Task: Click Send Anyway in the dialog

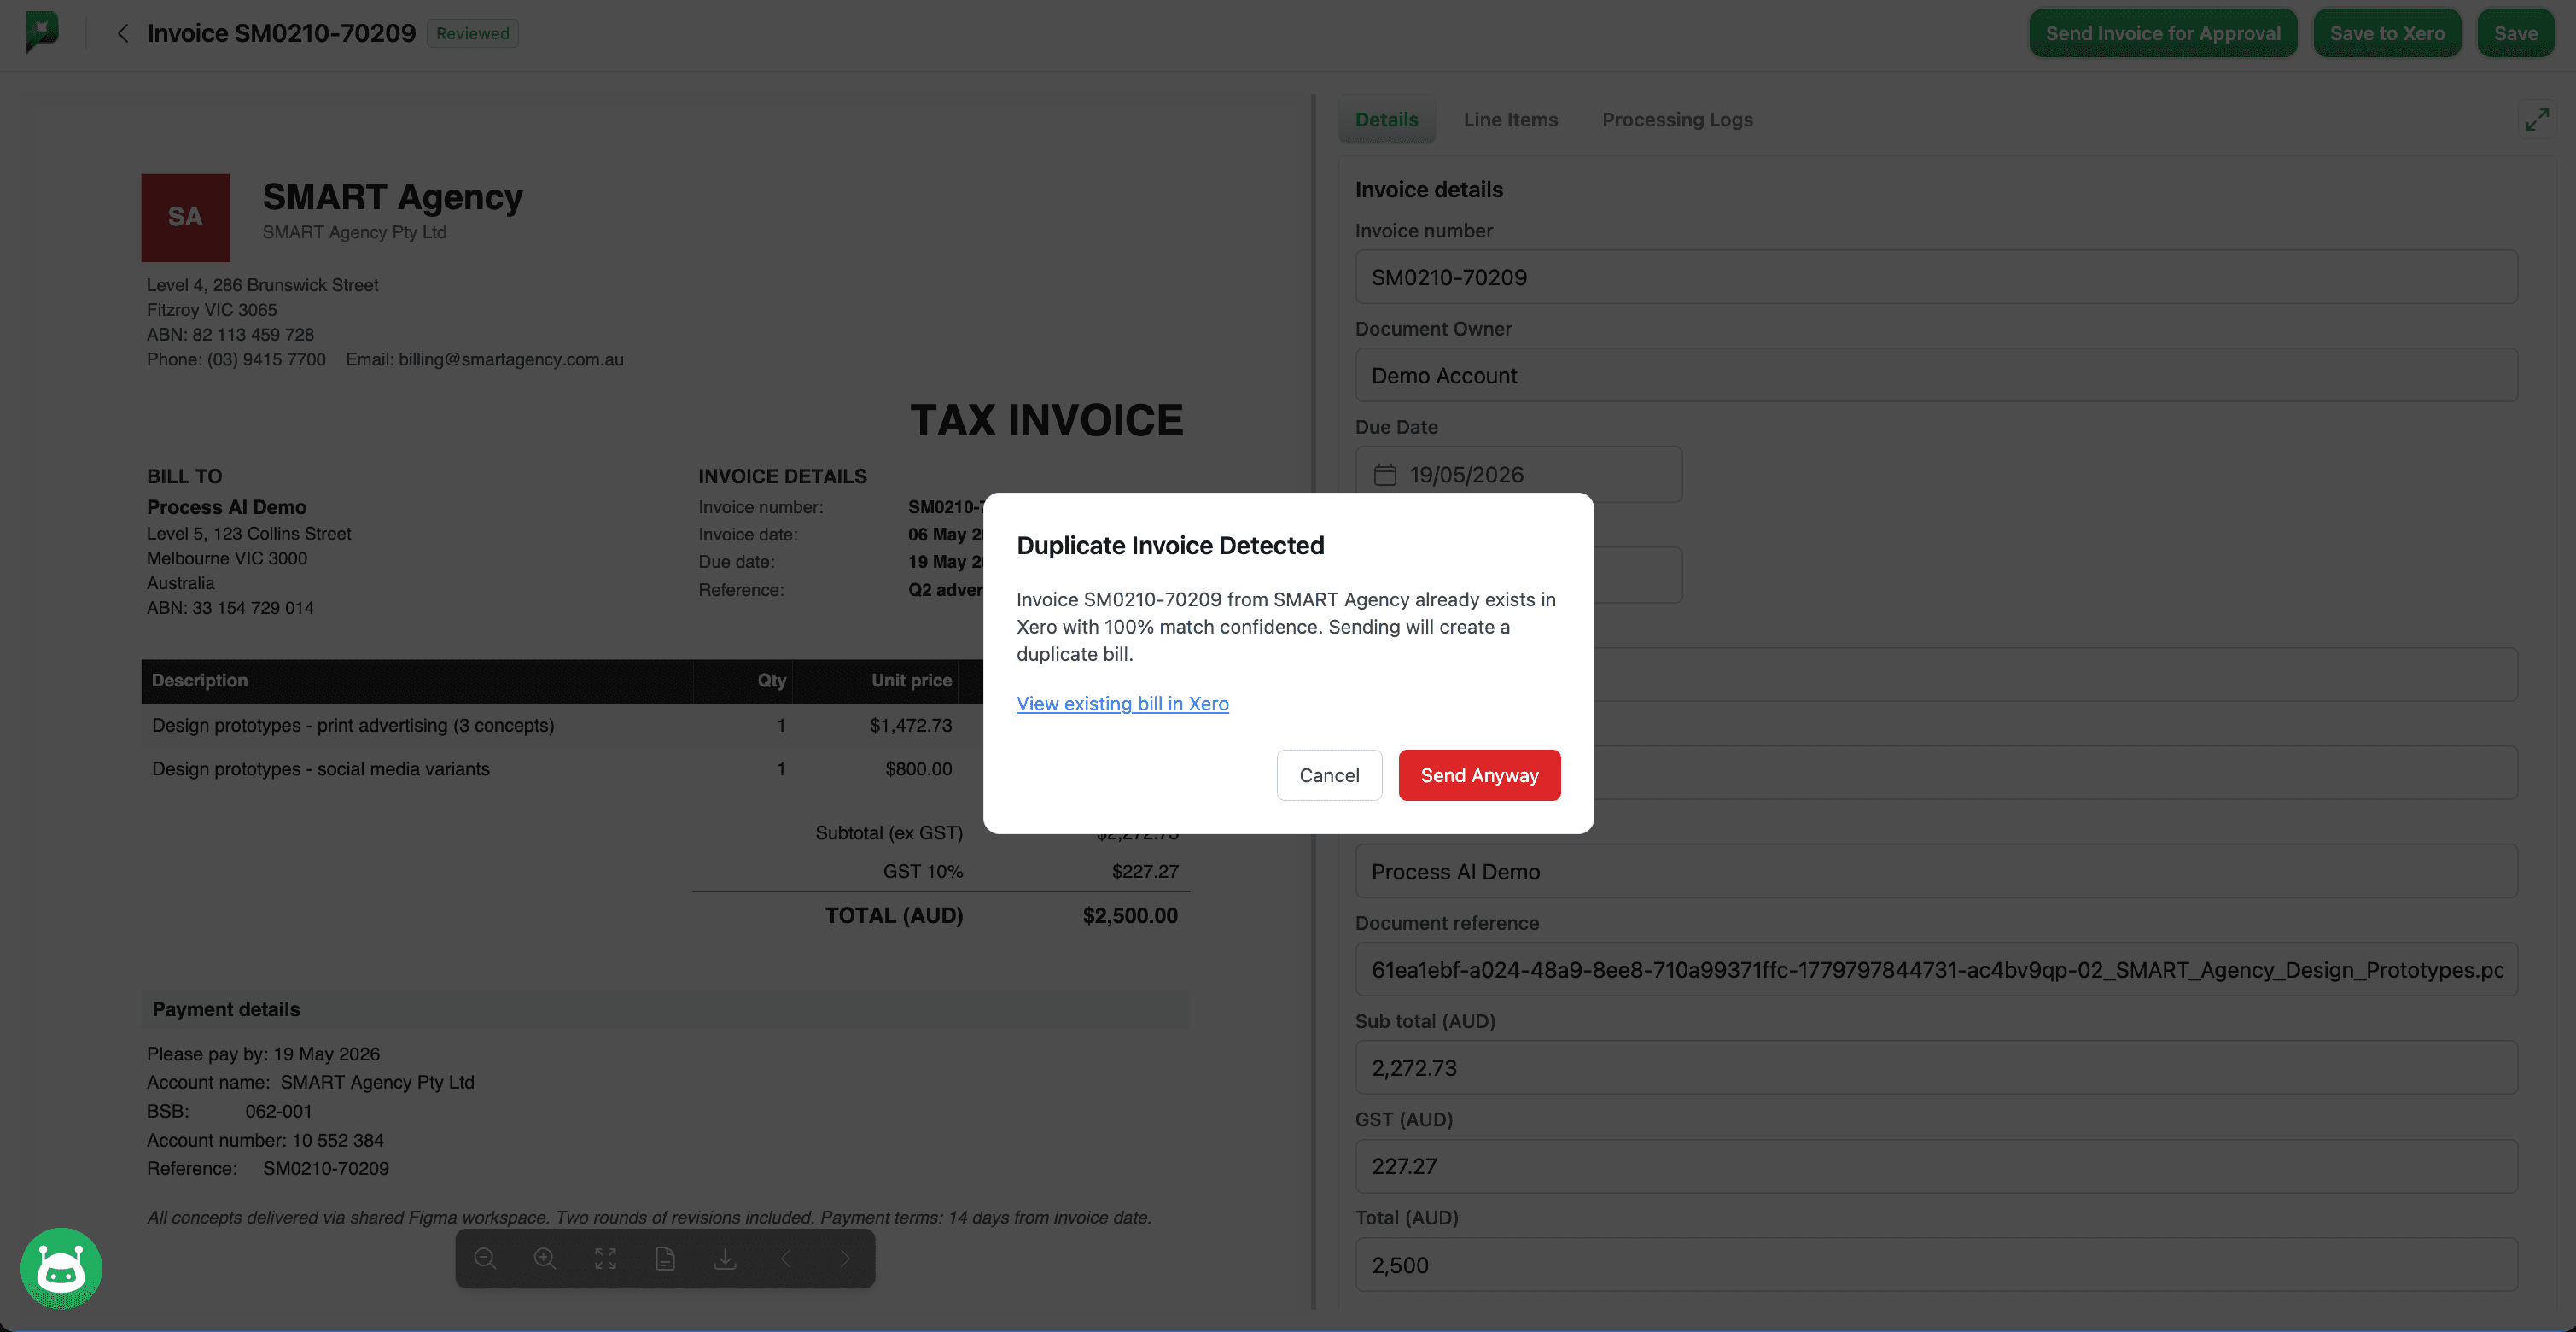Action: tap(1479, 775)
